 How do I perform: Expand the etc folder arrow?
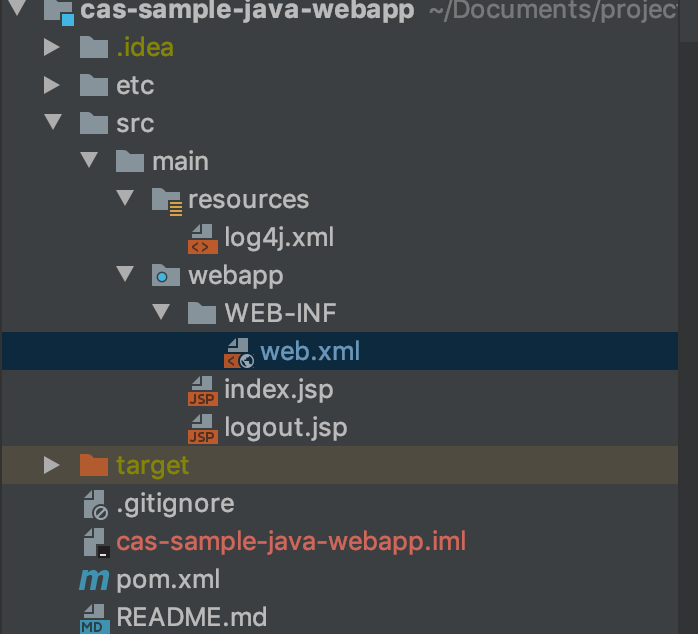(x=52, y=86)
